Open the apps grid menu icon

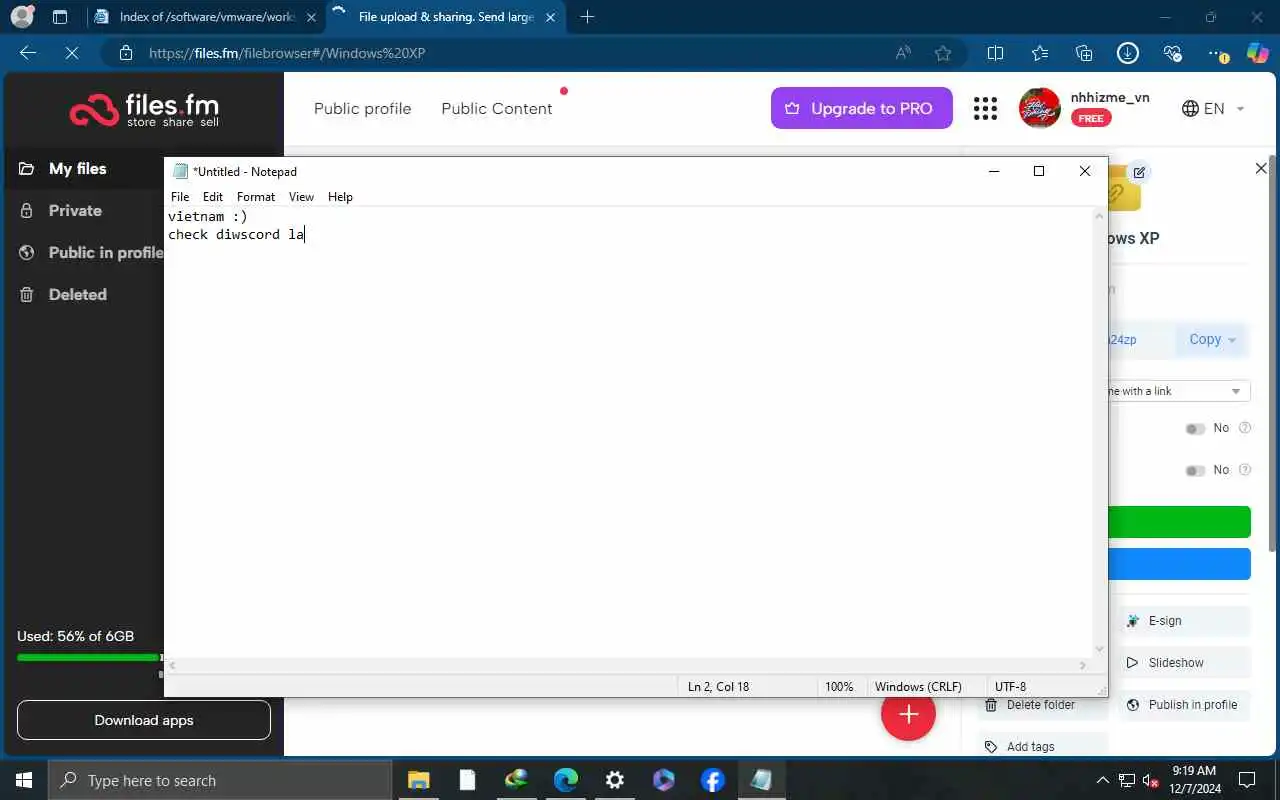[985, 108]
